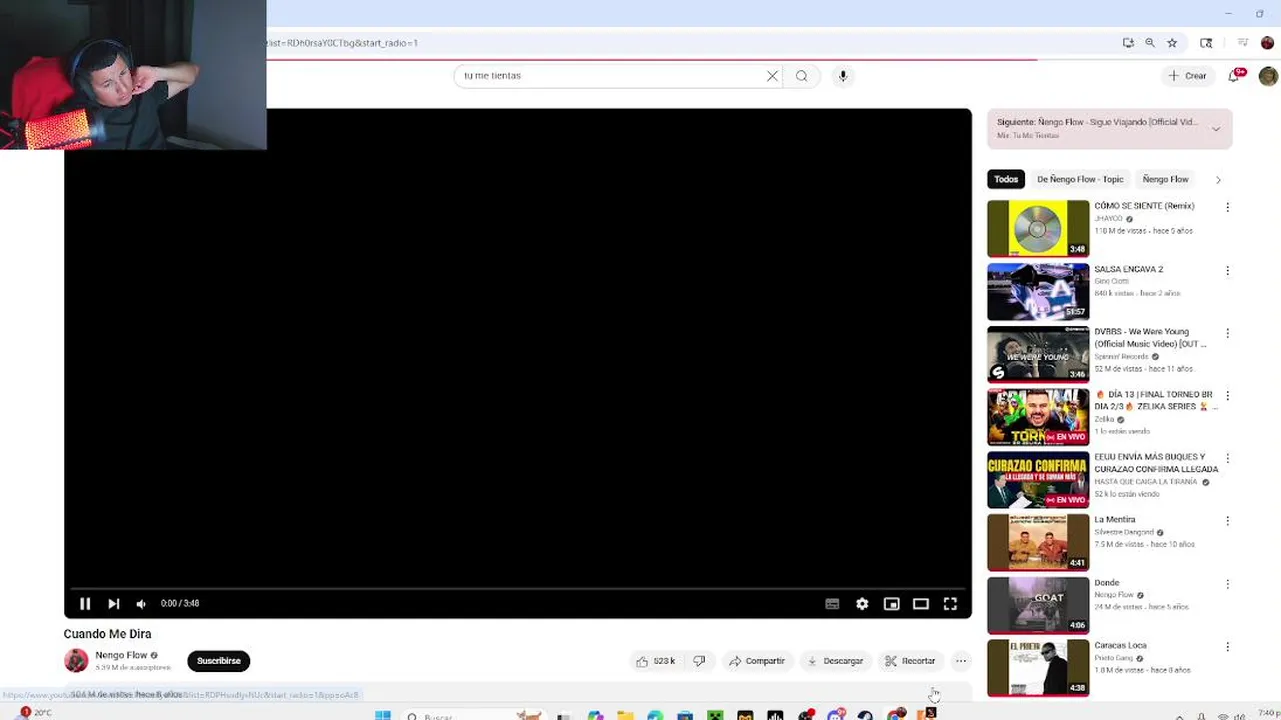This screenshot has height=720, width=1281.
Task: Open options for DÍA 13 FINAL TORNEO video
Action: 1227,396
